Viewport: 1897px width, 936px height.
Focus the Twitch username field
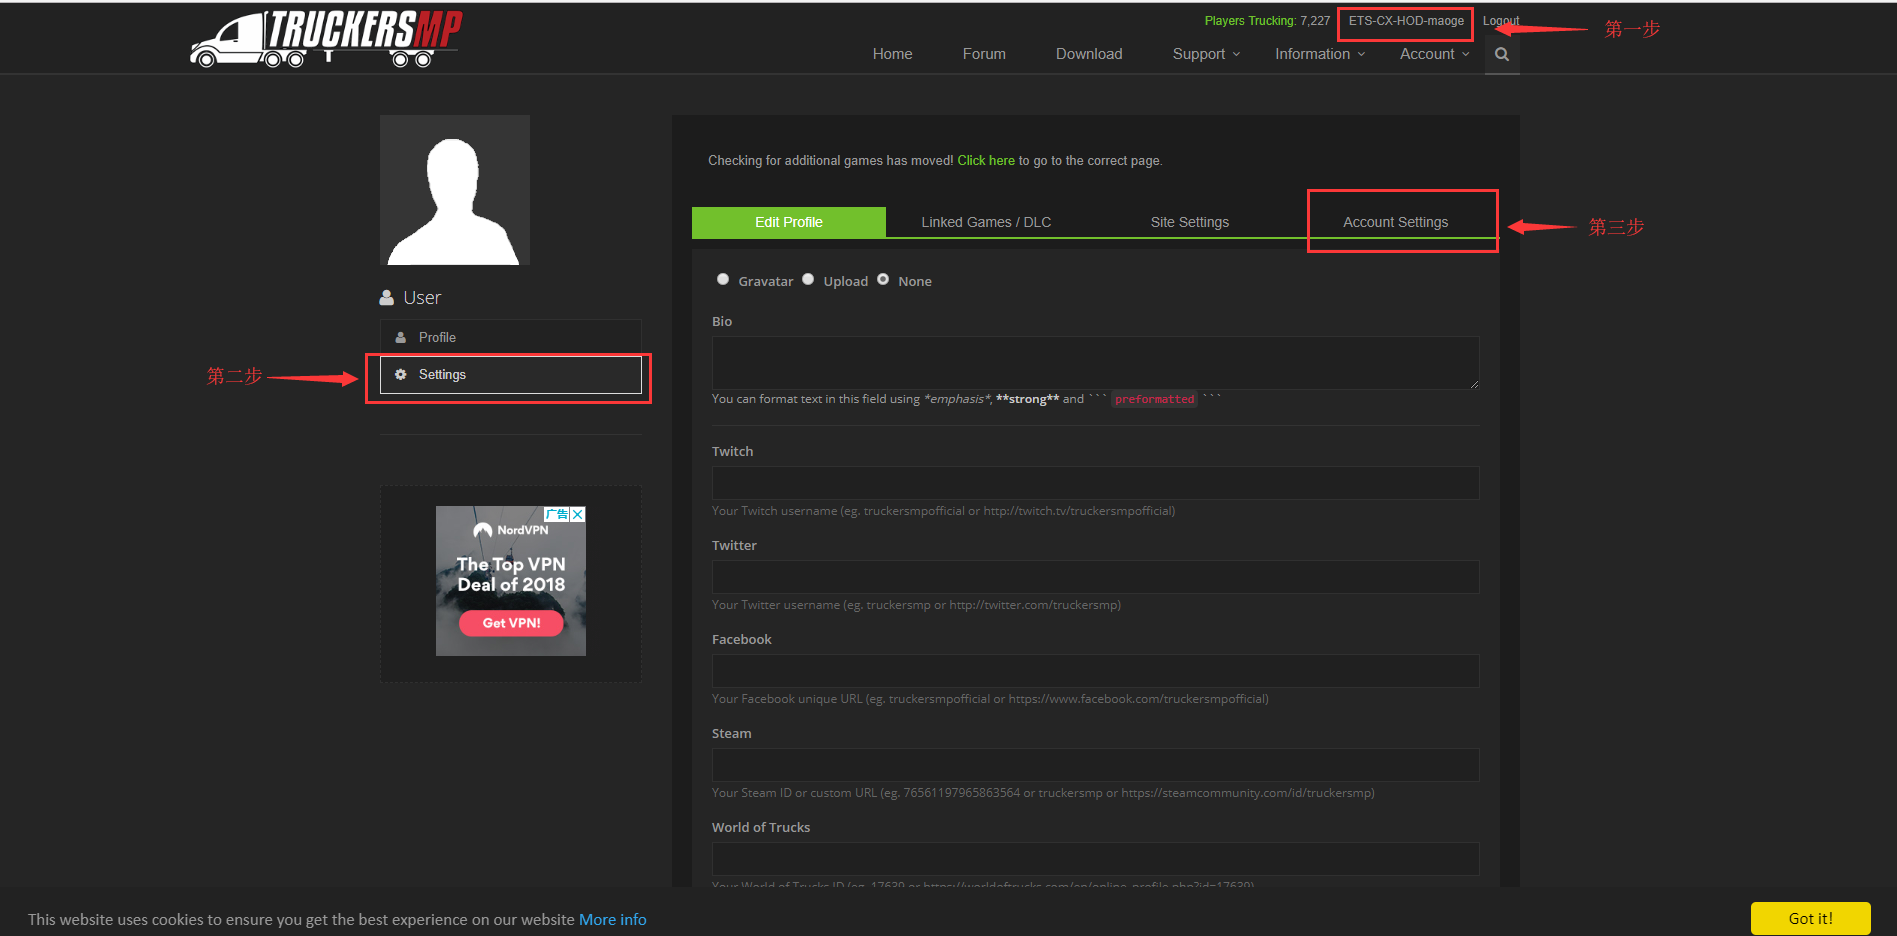pyautogui.click(x=1095, y=483)
